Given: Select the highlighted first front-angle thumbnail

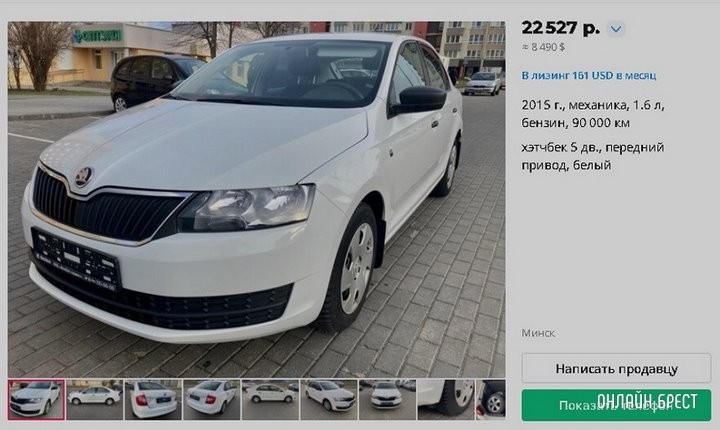Looking at the screenshot, I should click(37, 399).
